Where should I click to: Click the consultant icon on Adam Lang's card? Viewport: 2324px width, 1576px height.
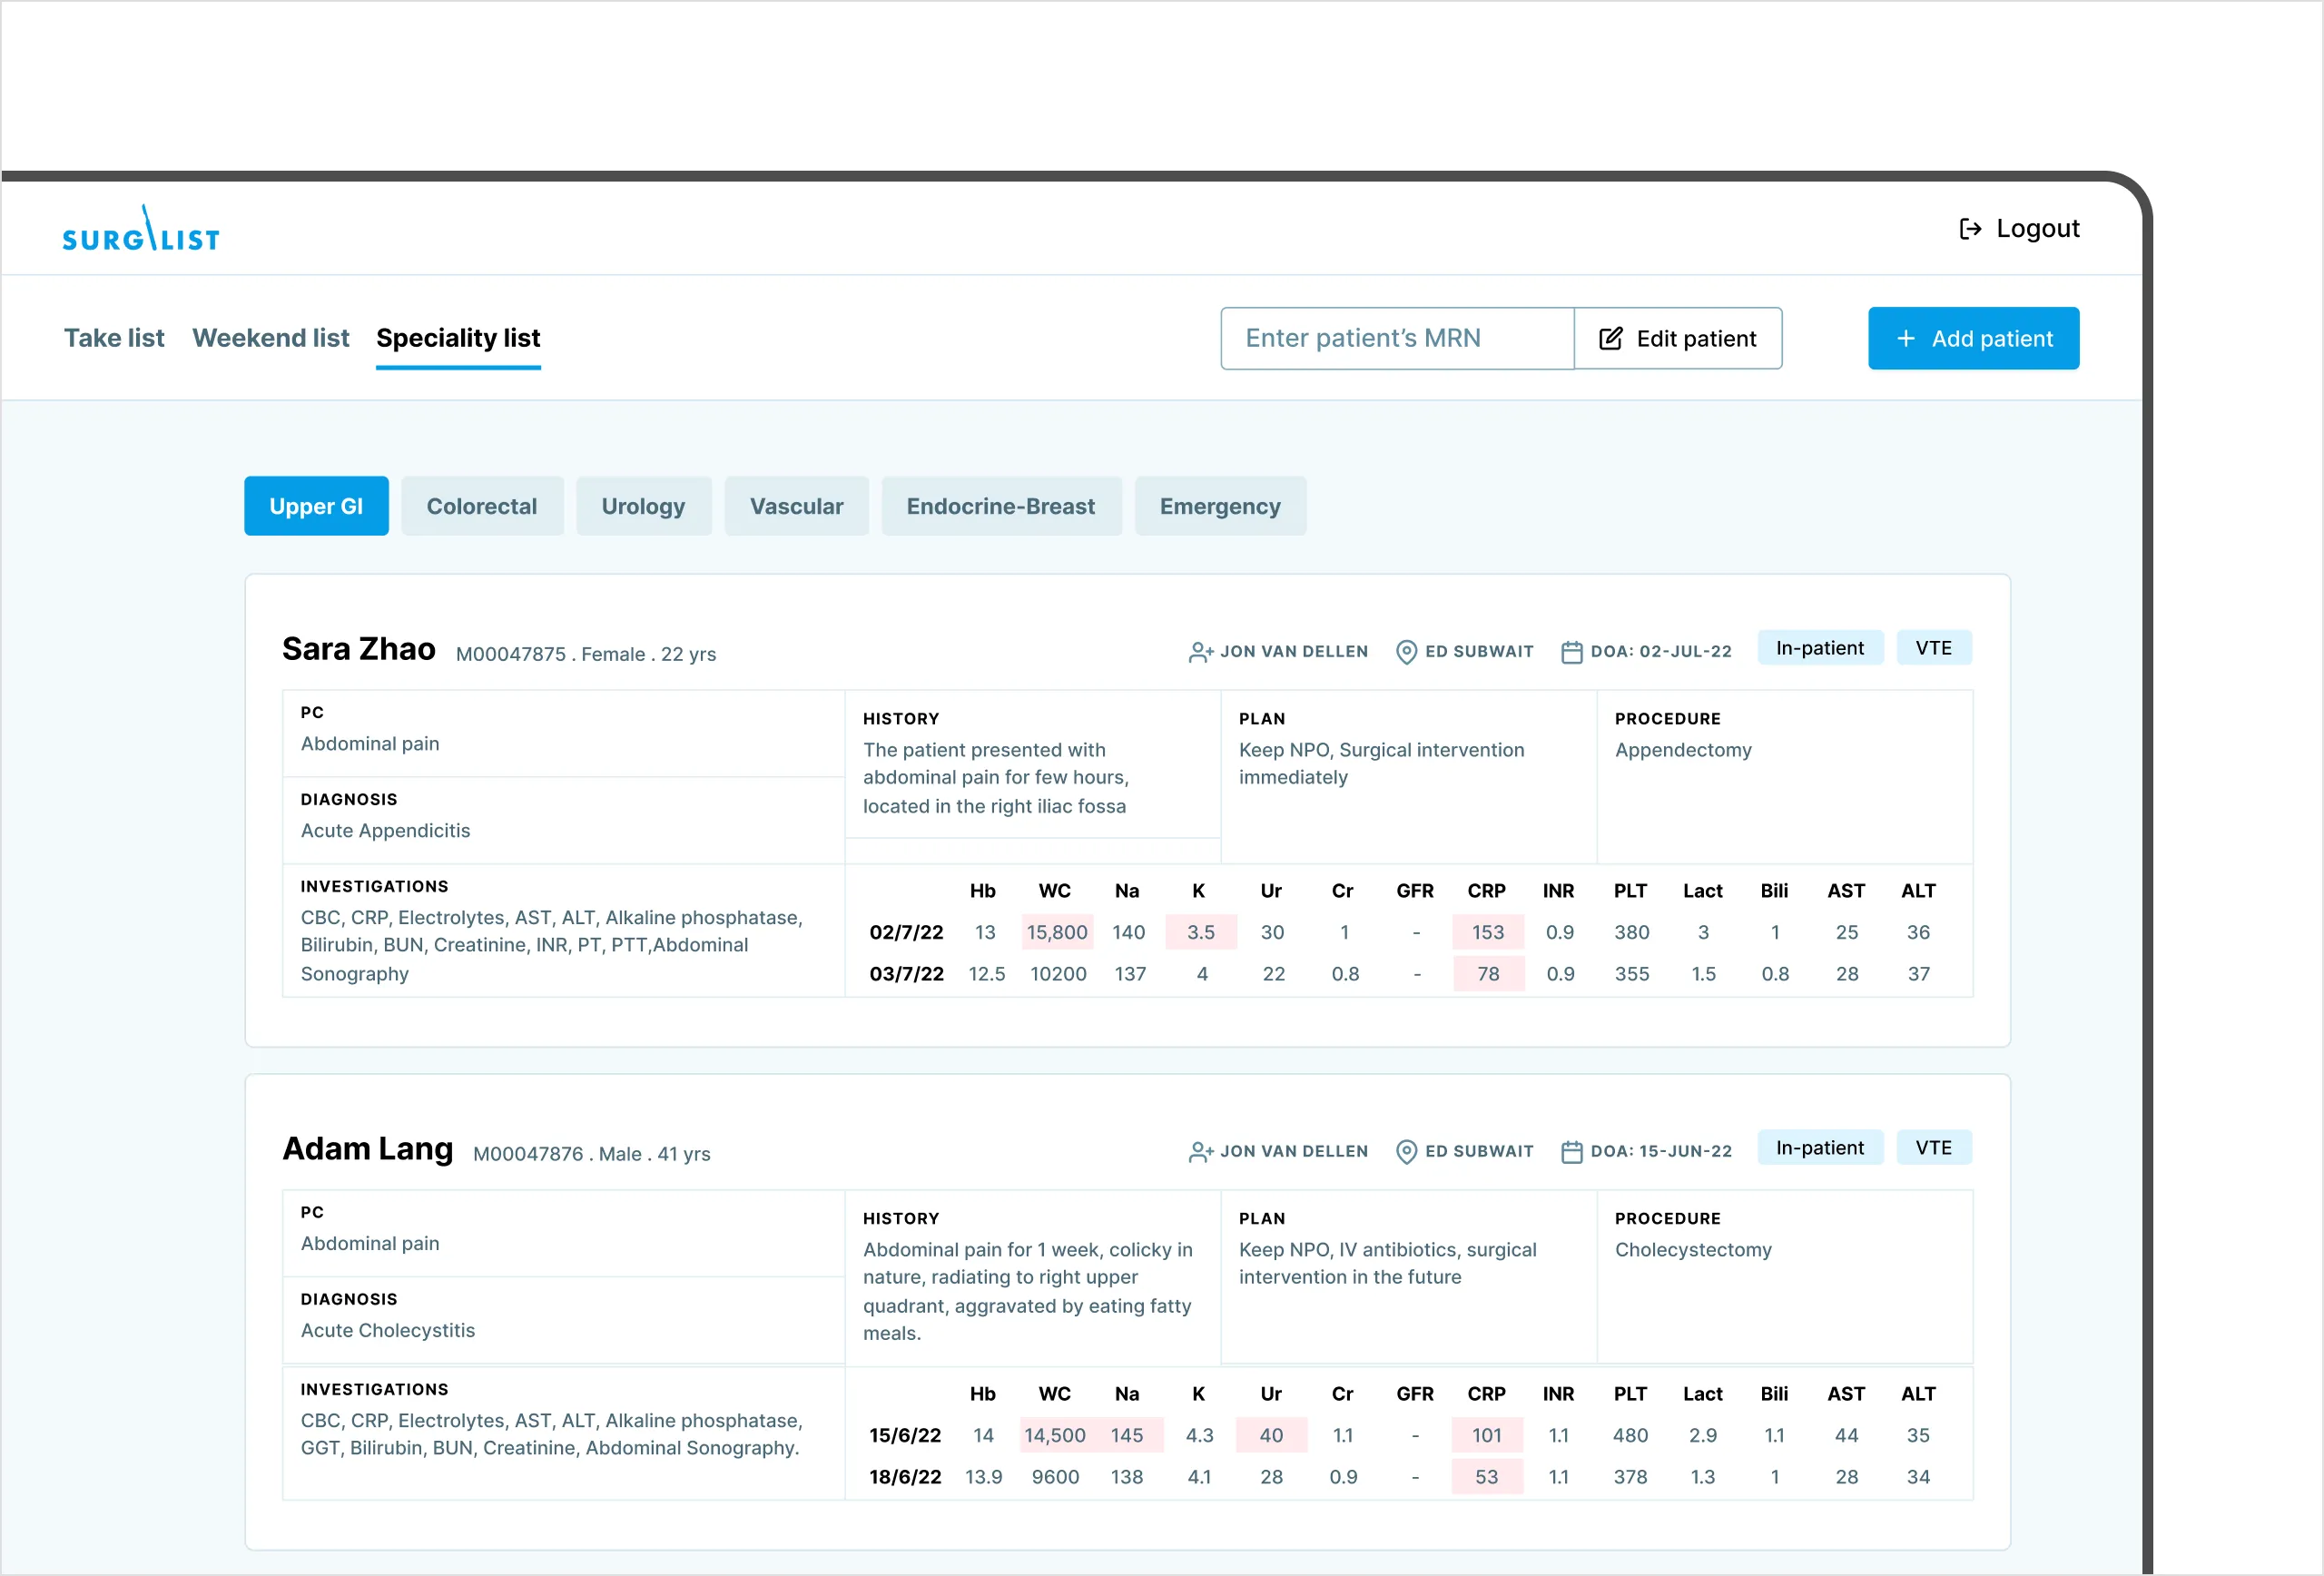pos(1200,1152)
